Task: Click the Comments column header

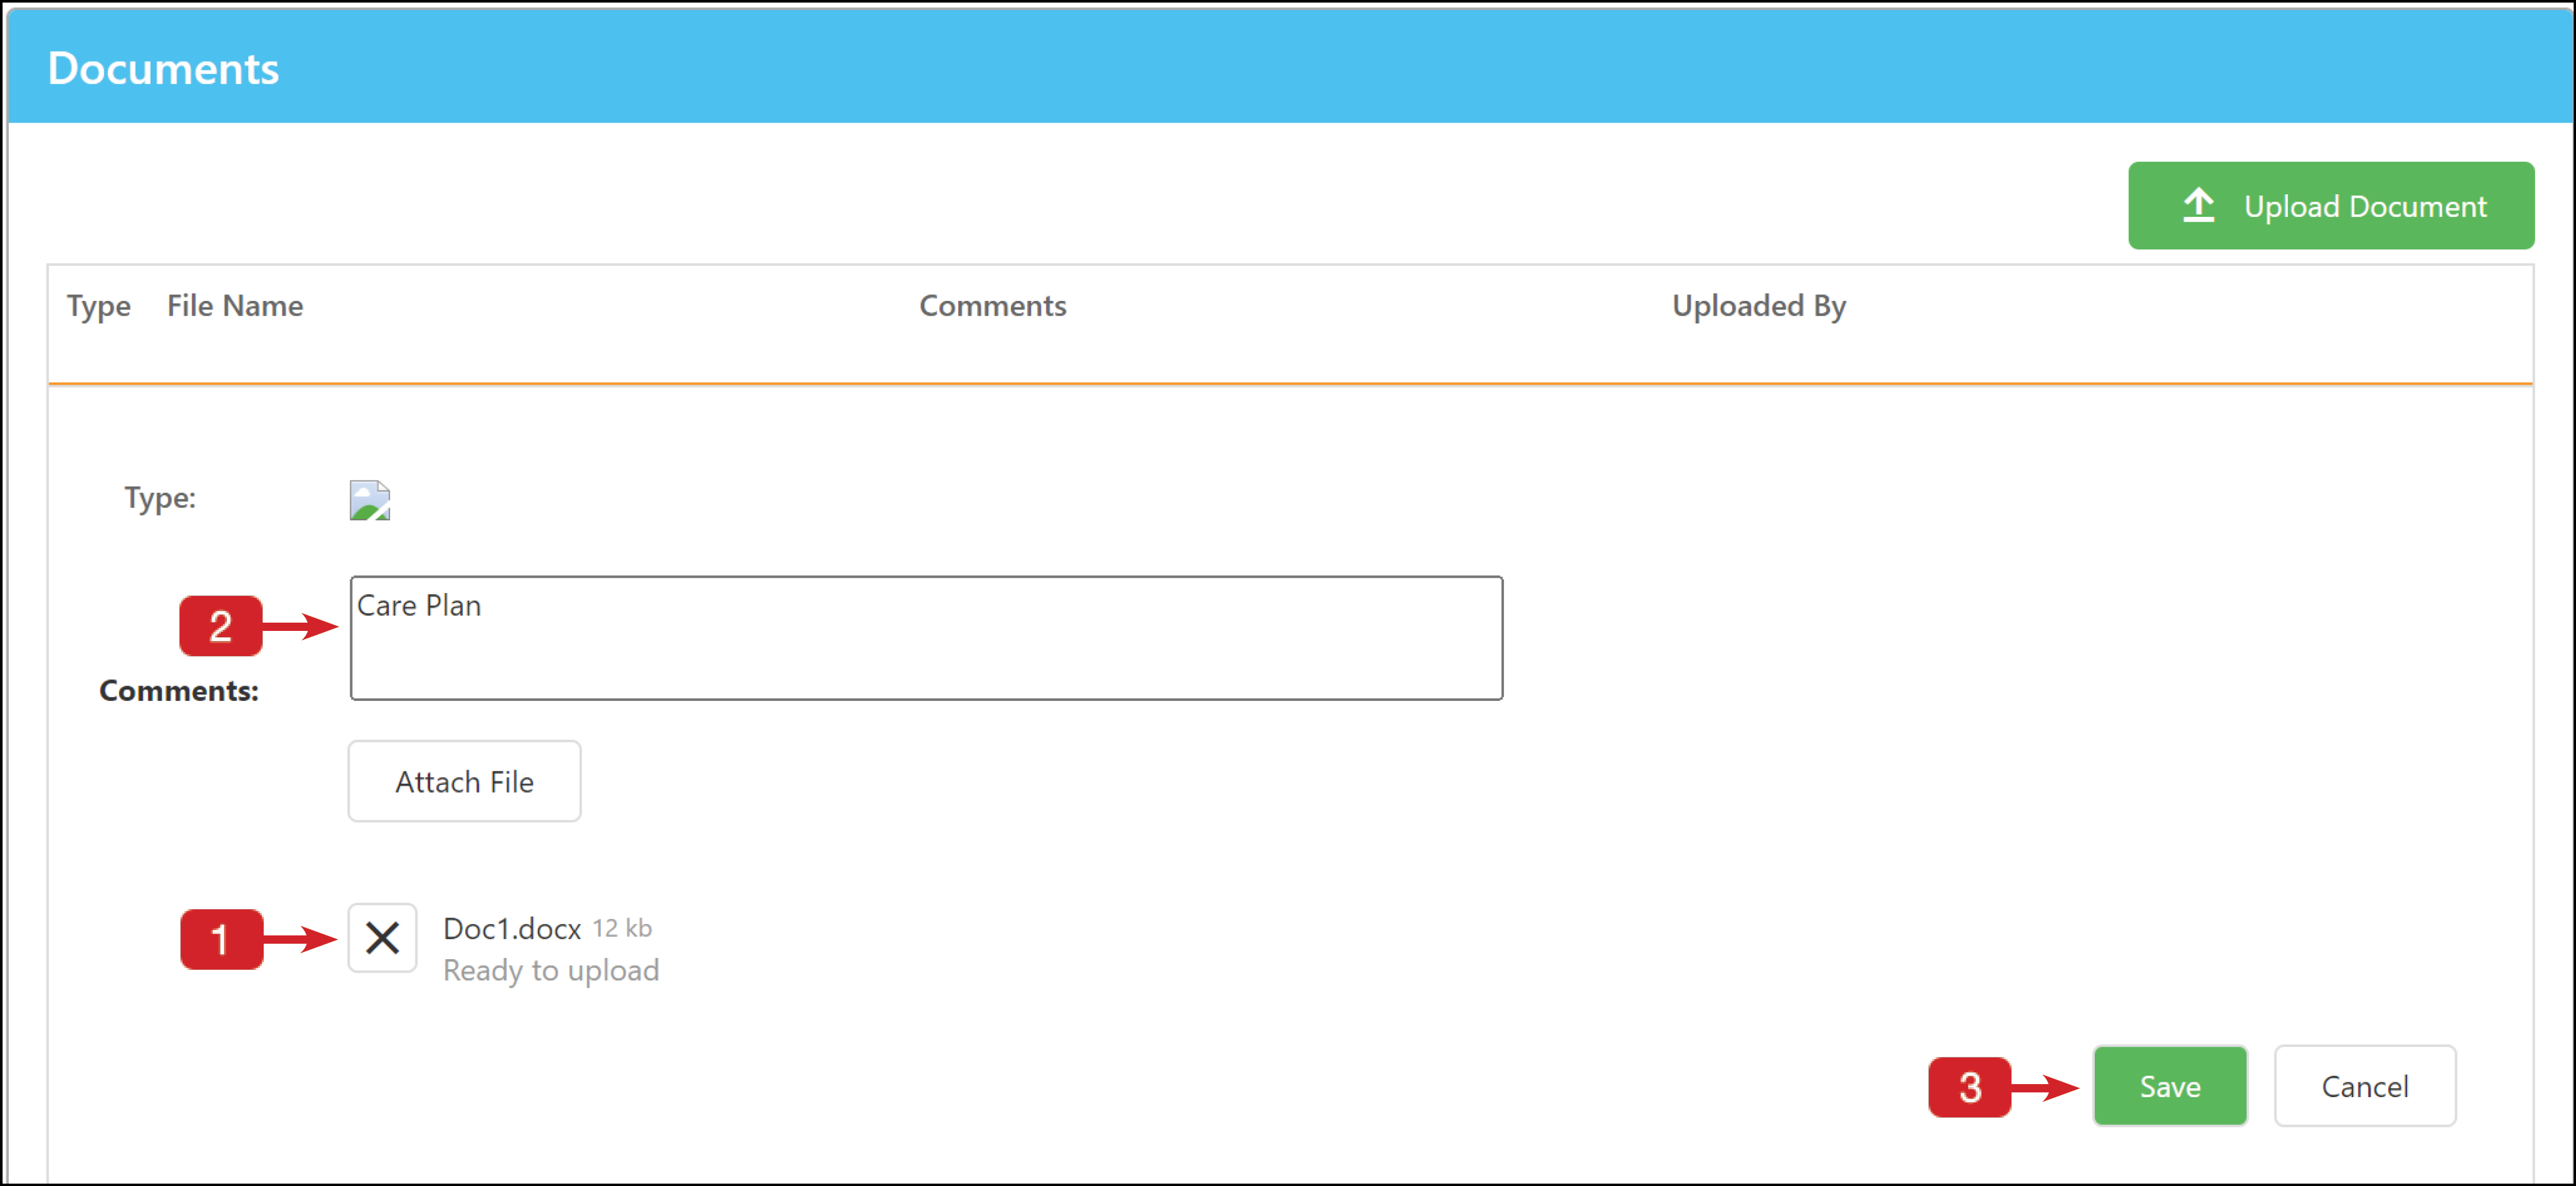Action: coord(993,305)
